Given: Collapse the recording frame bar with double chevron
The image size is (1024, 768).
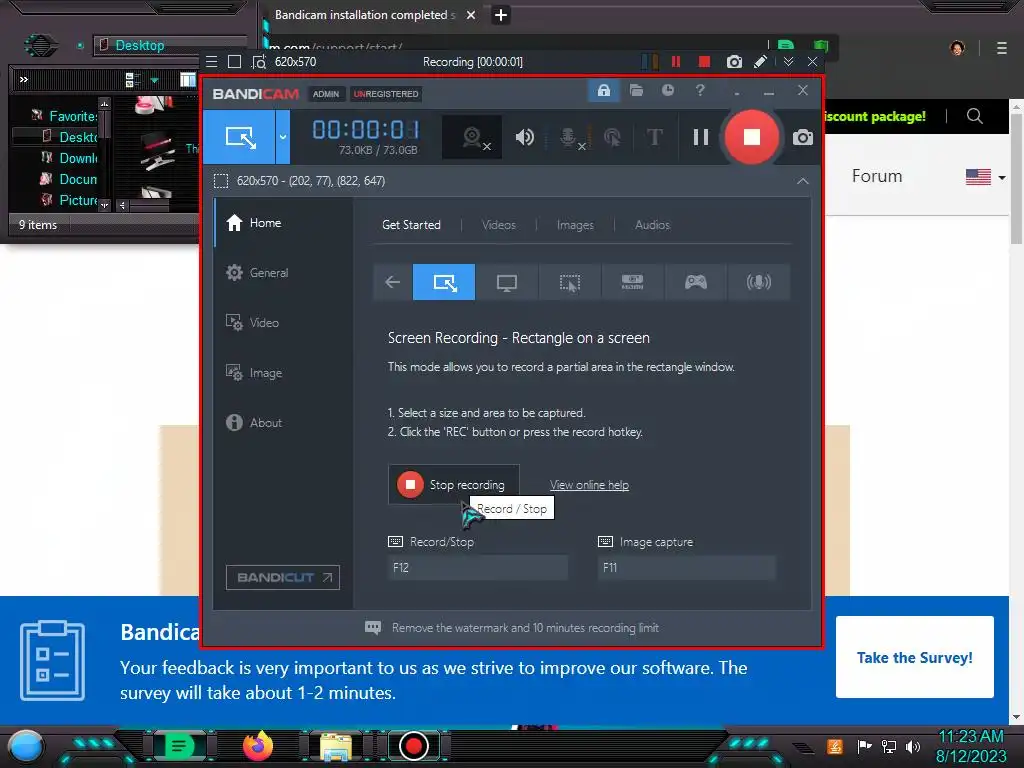Looking at the screenshot, I should coord(788,61).
